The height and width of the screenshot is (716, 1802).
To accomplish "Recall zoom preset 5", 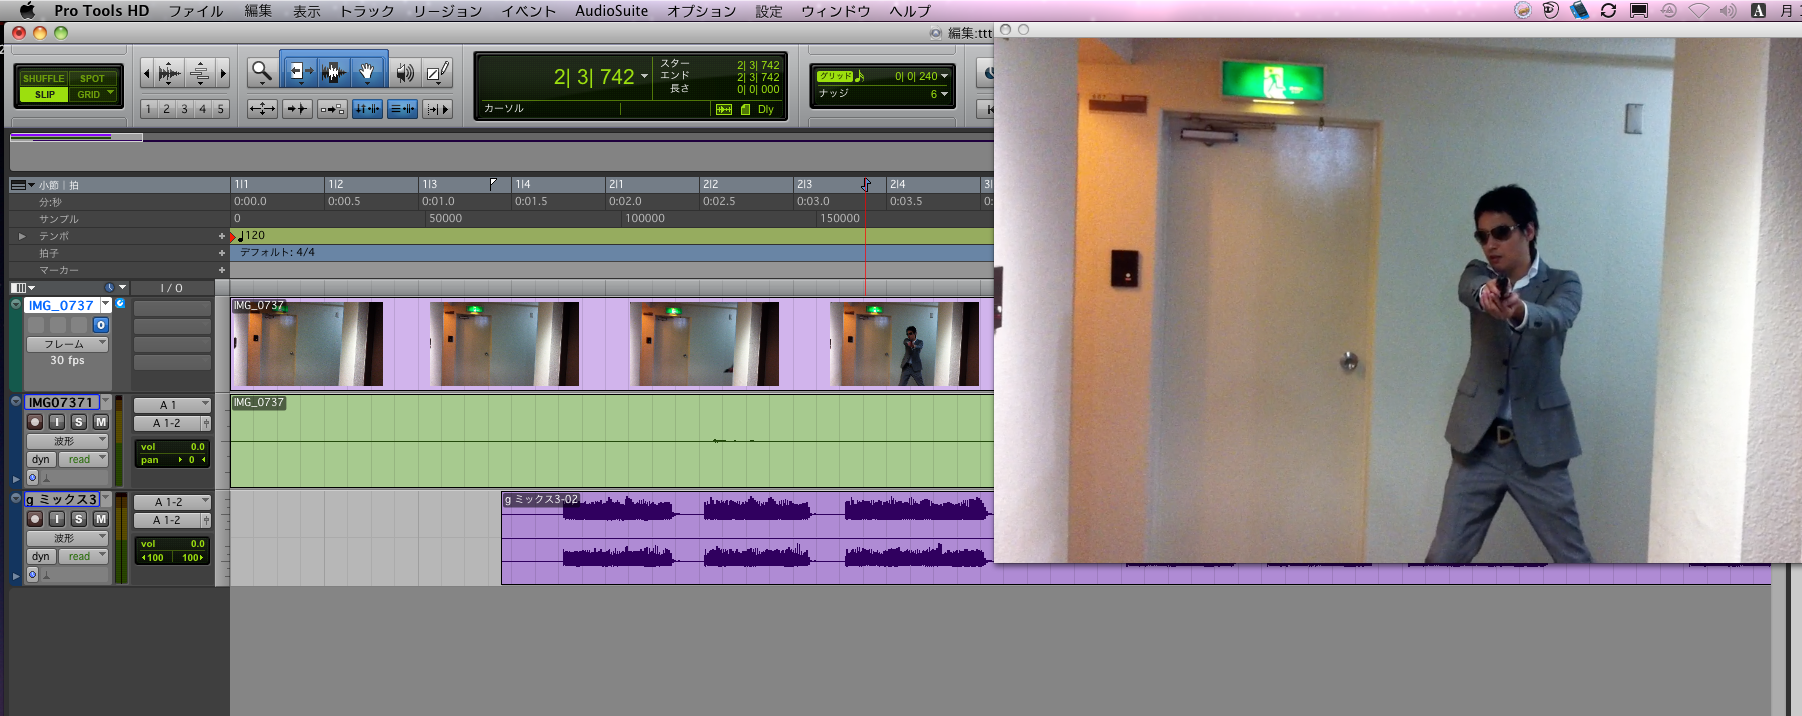I will coord(221,109).
